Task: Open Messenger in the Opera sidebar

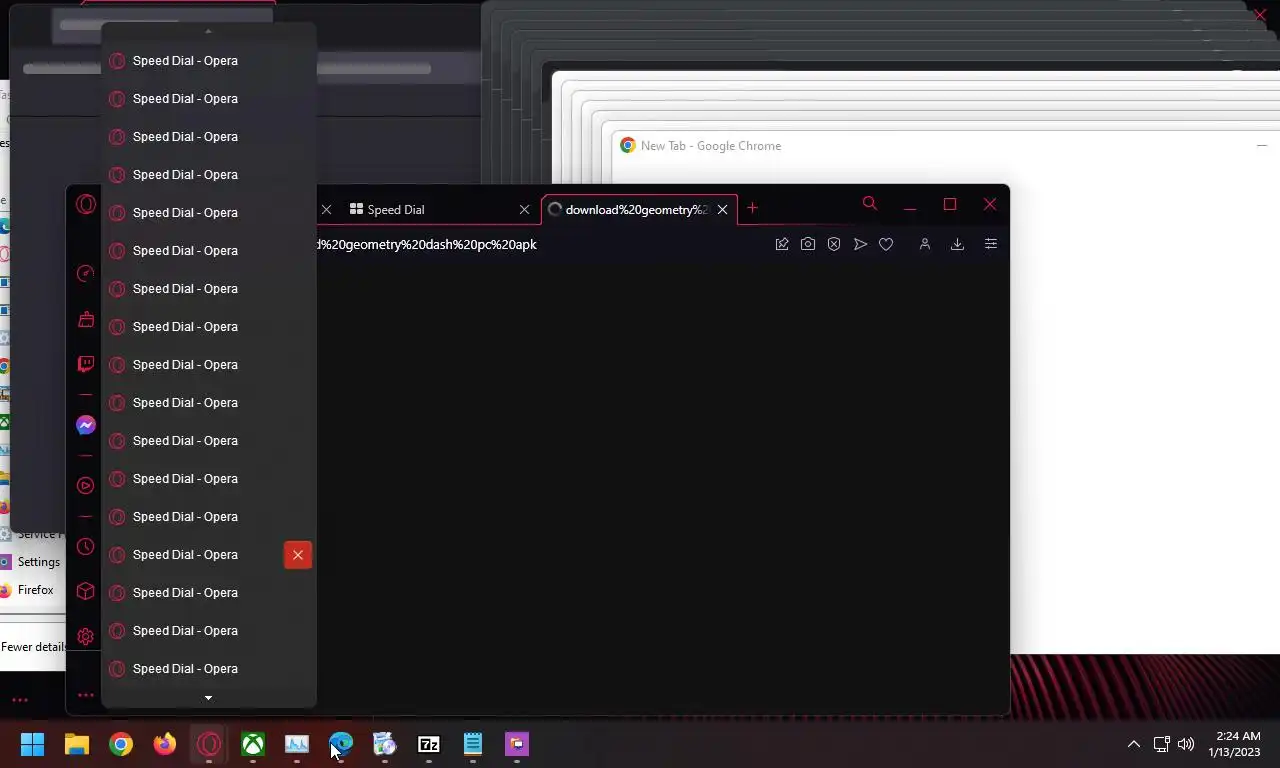Action: [x=86, y=425]
